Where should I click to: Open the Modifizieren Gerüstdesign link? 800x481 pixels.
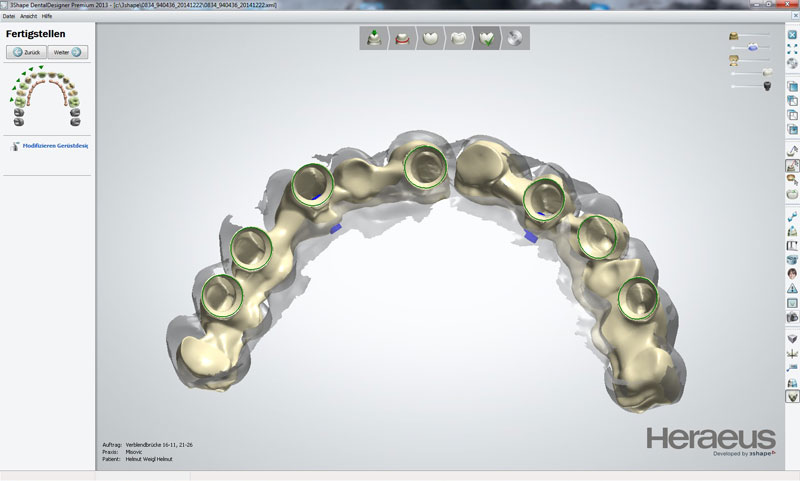point(54,146)
